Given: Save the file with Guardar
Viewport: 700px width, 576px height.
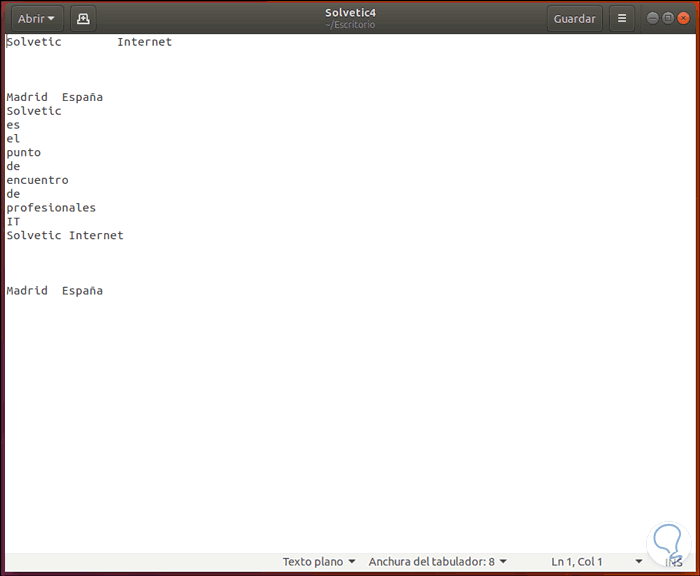Looking at the screenshot, I should 574,19.
